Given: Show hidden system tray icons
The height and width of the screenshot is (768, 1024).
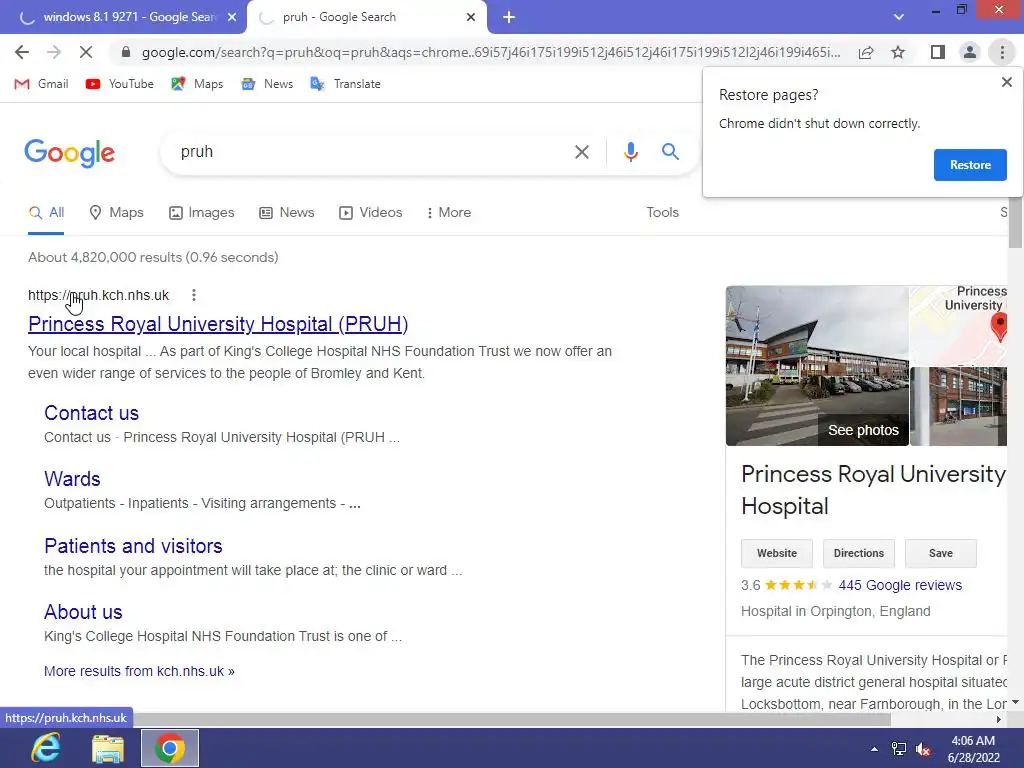Looking at the screenshot, I should 874,749.
